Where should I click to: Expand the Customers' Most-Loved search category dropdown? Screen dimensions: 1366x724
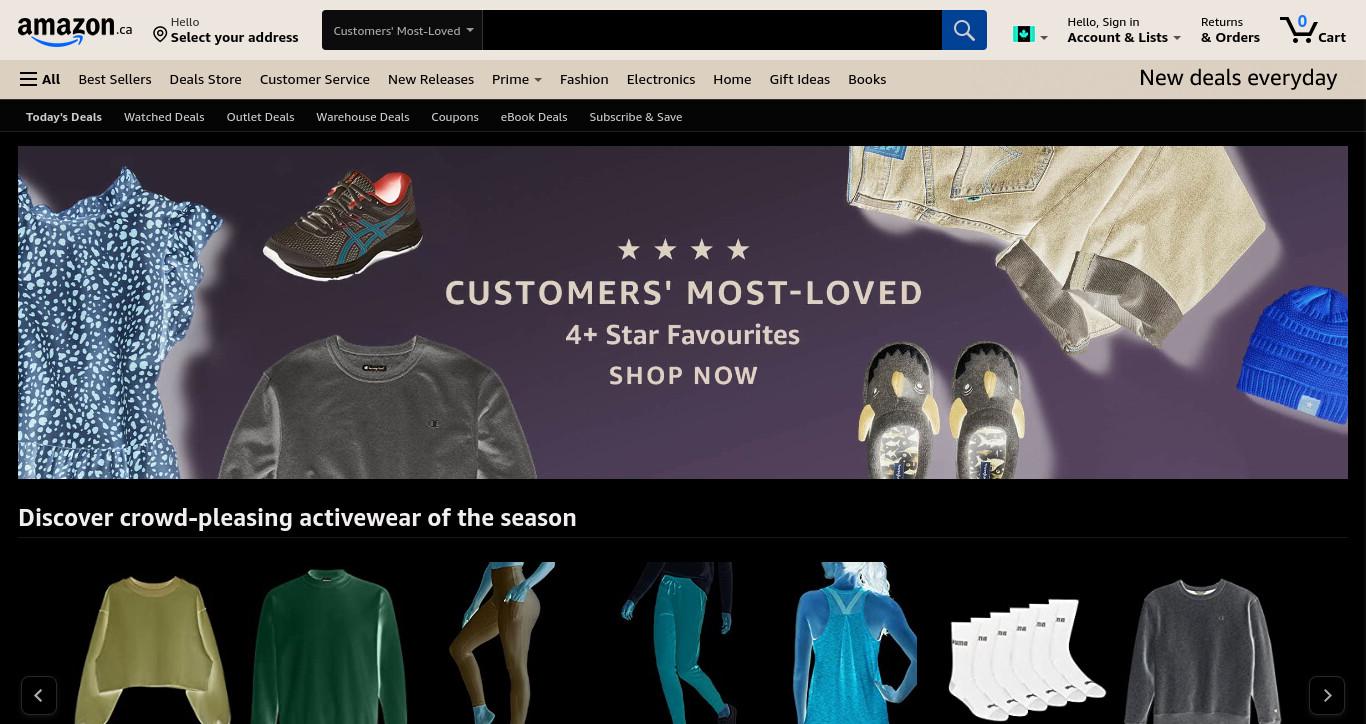(x=402, y=30)
